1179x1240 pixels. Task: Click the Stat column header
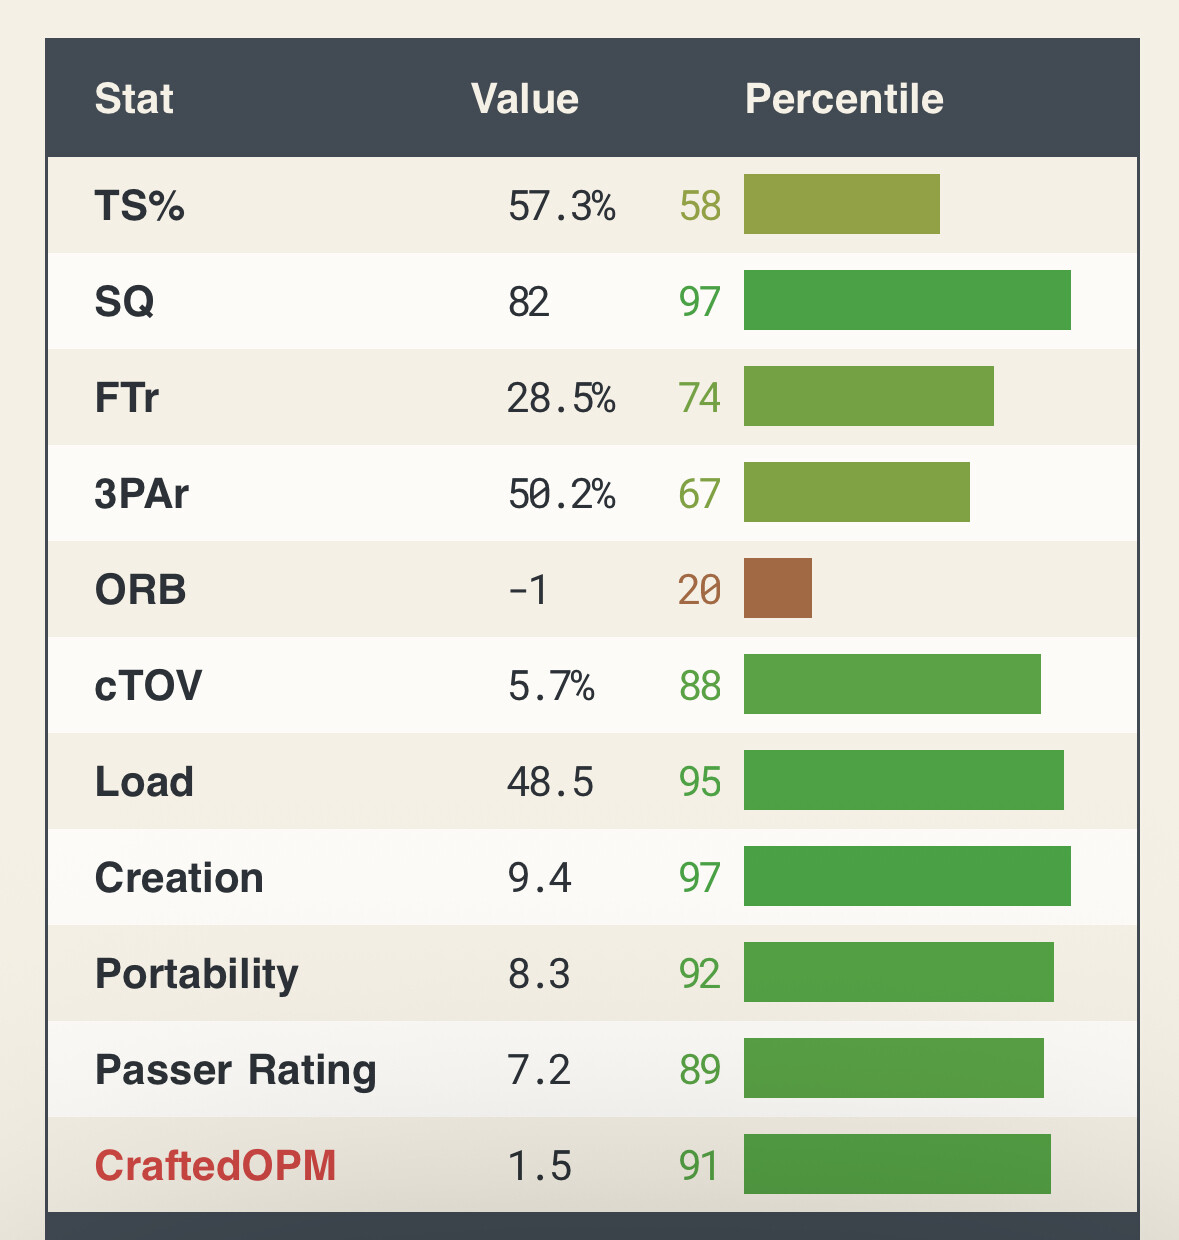point(134,99)
